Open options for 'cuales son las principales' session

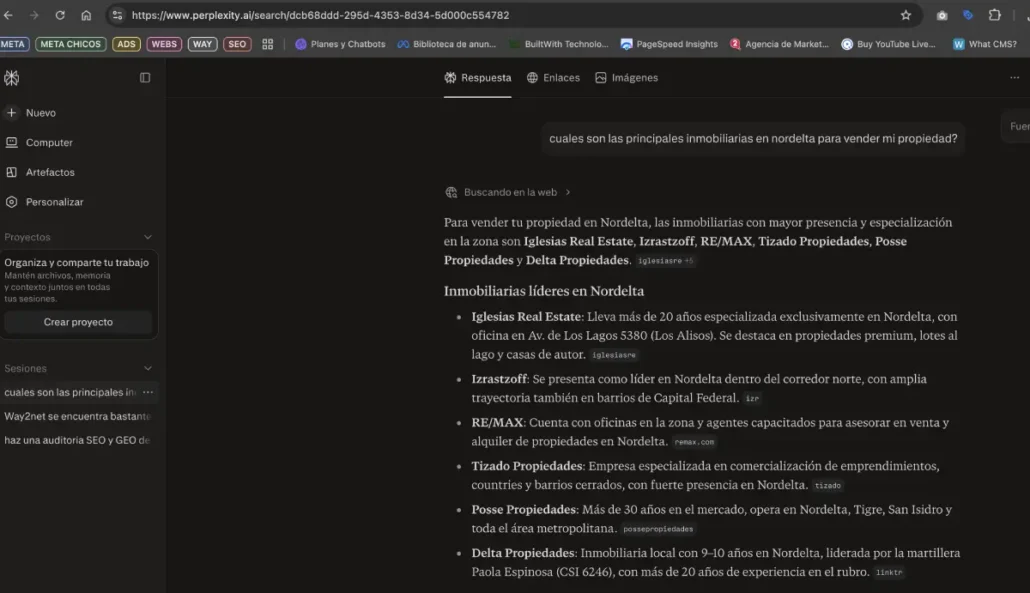(148, 392)
